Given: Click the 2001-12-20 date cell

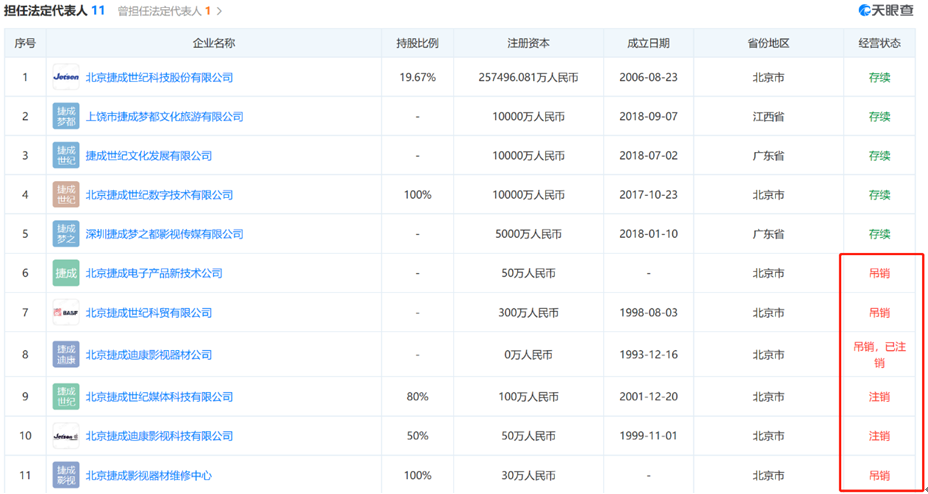Looking at the screenshot, I should click(x=649, y=396).
